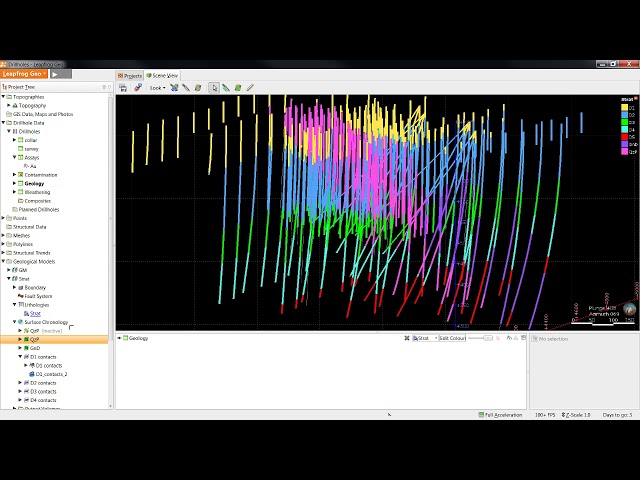Click the Geology table icon in tree
Screen dimensions: 640x480
(x=20, y=183)
